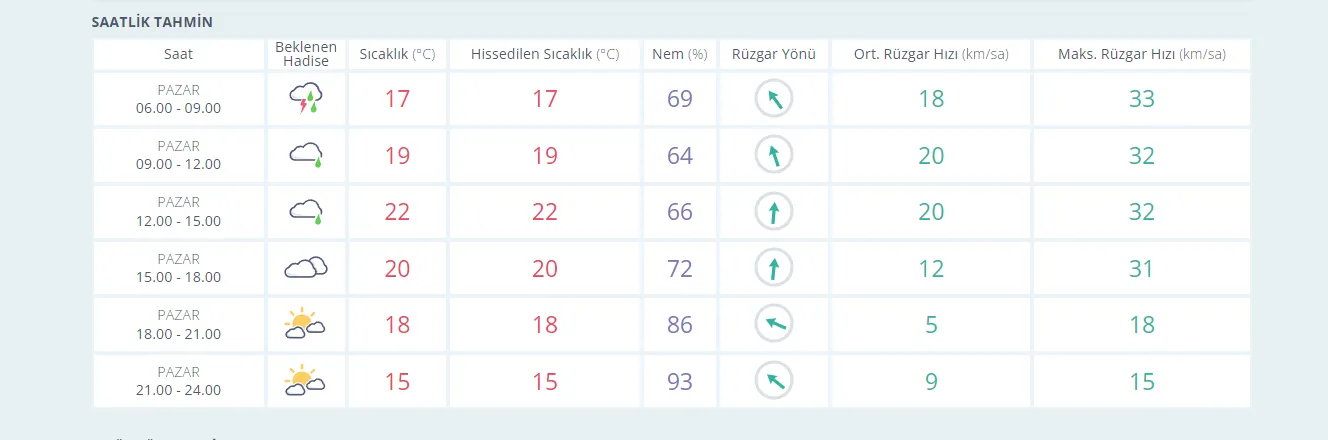1328x440 pixels.
Task: Click the Saat column header
Action: tap(178, 54)
